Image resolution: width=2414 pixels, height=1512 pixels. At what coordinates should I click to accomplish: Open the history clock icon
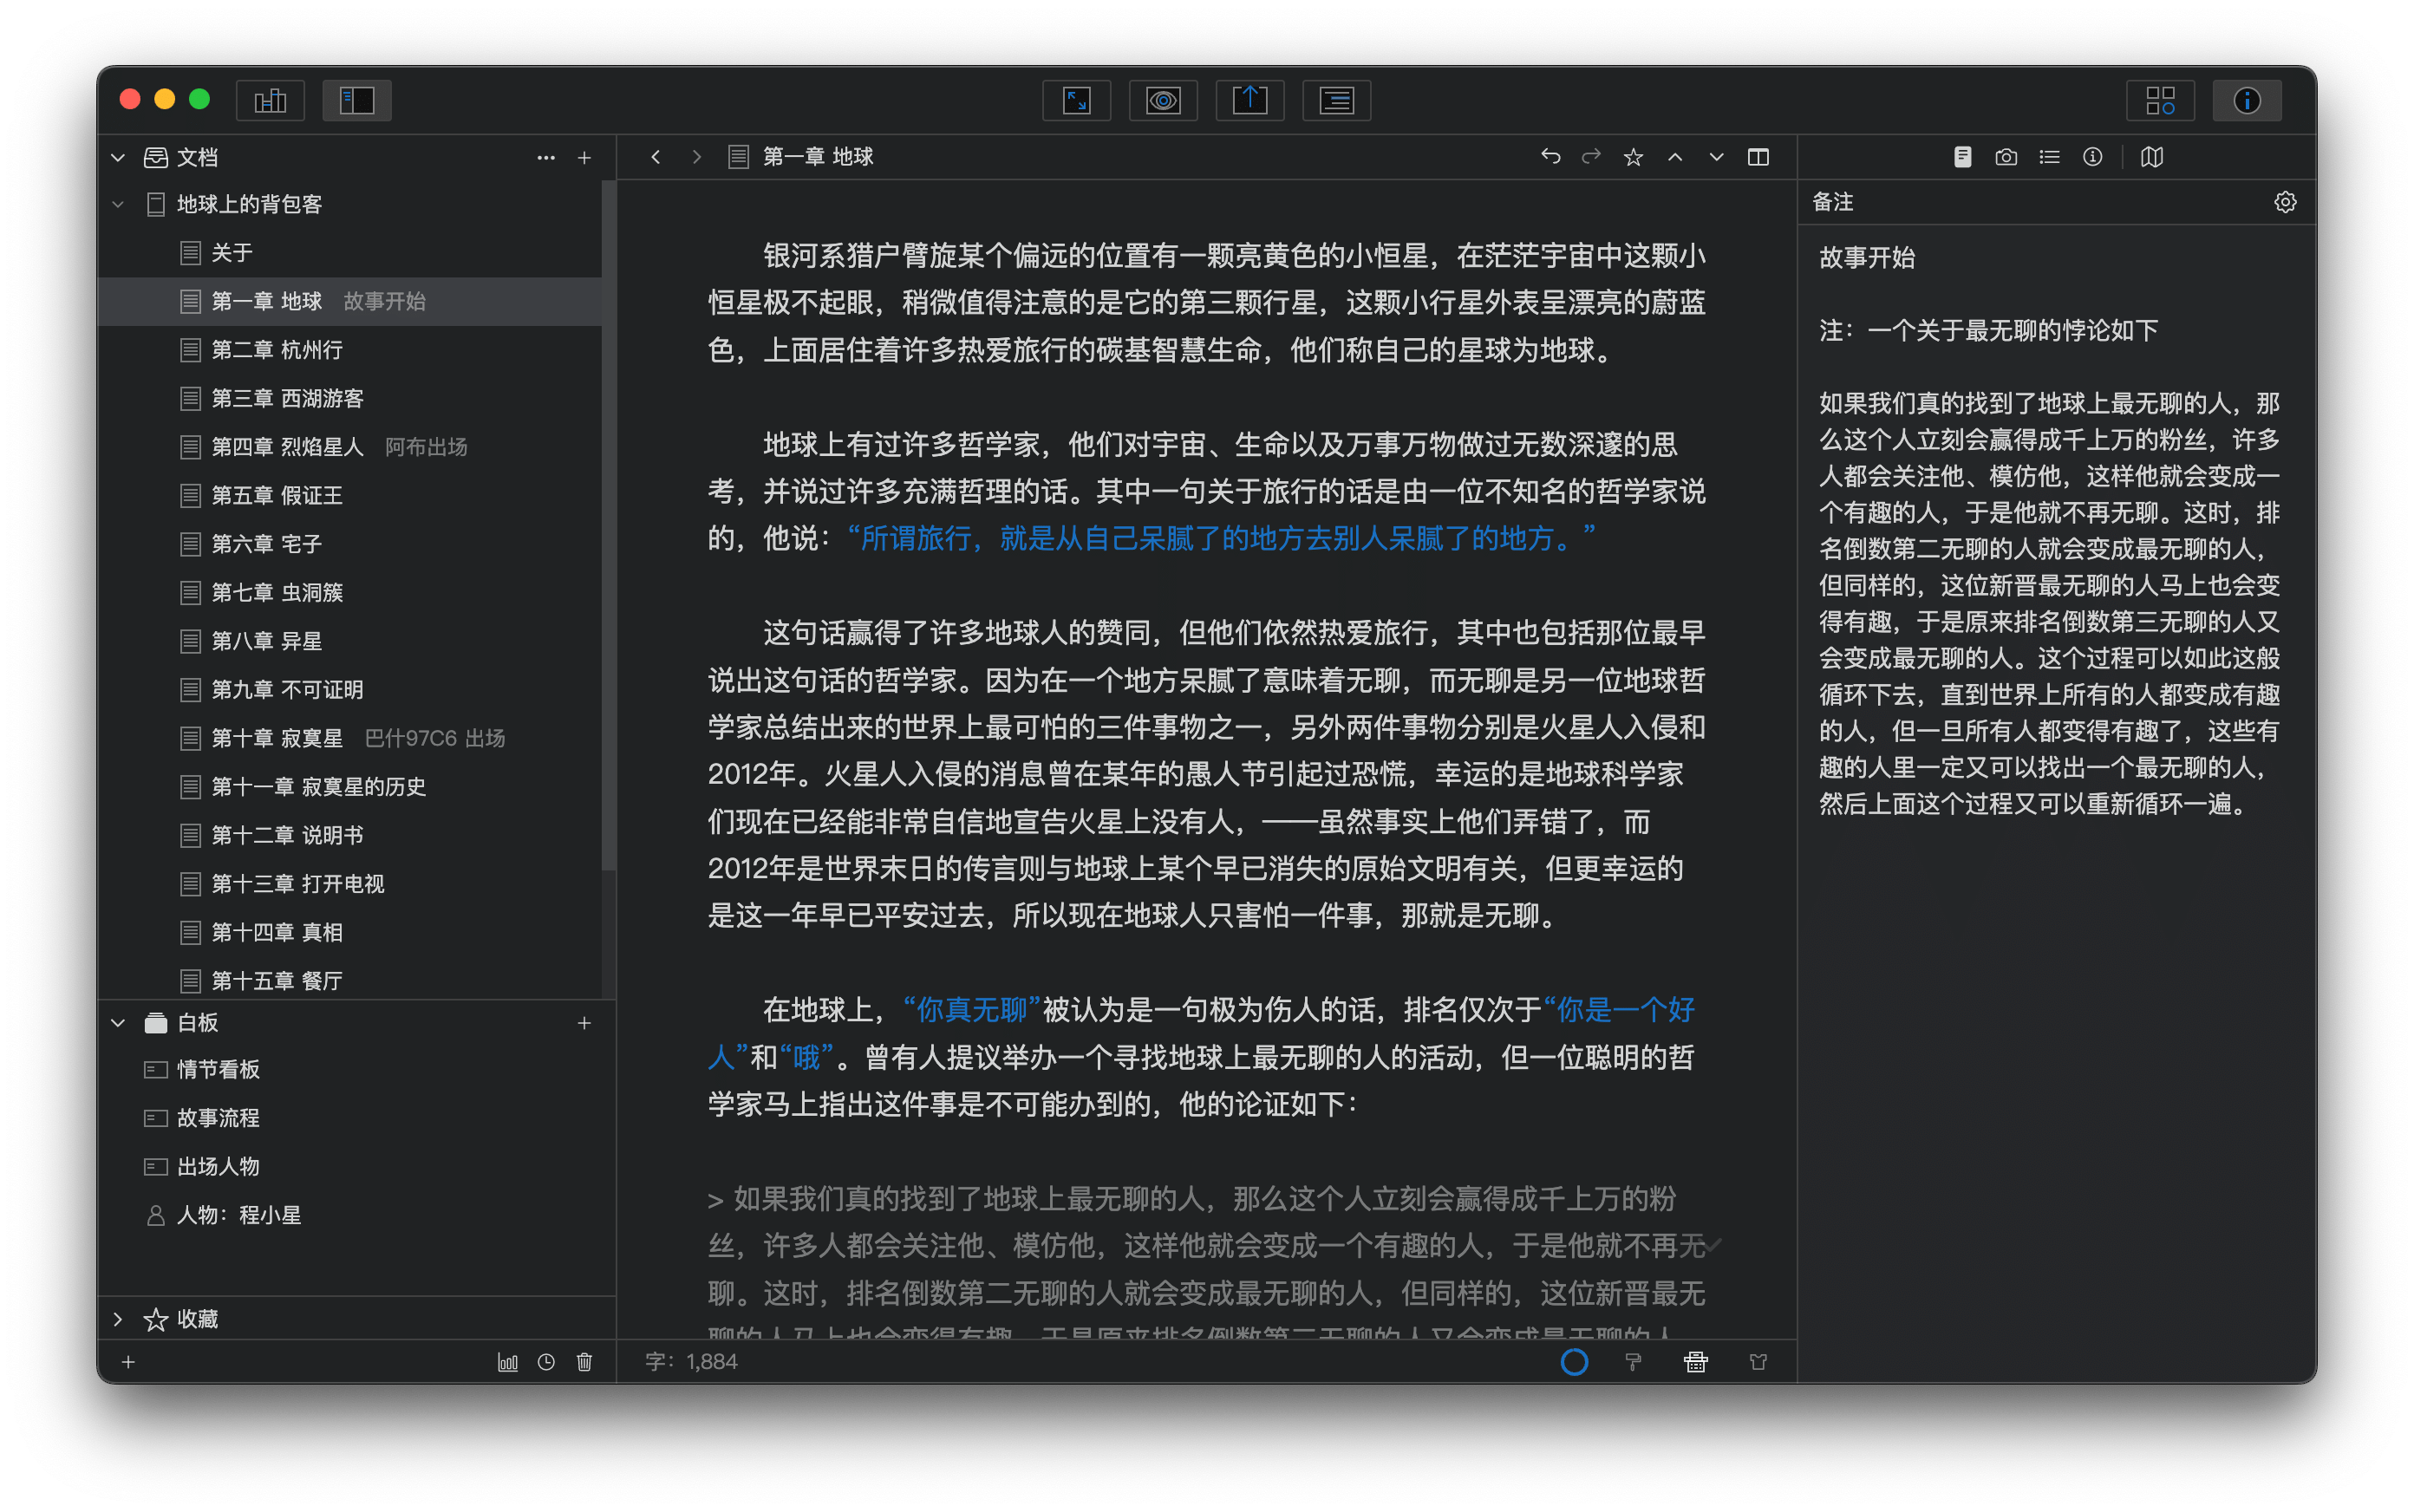[546, 1361]
